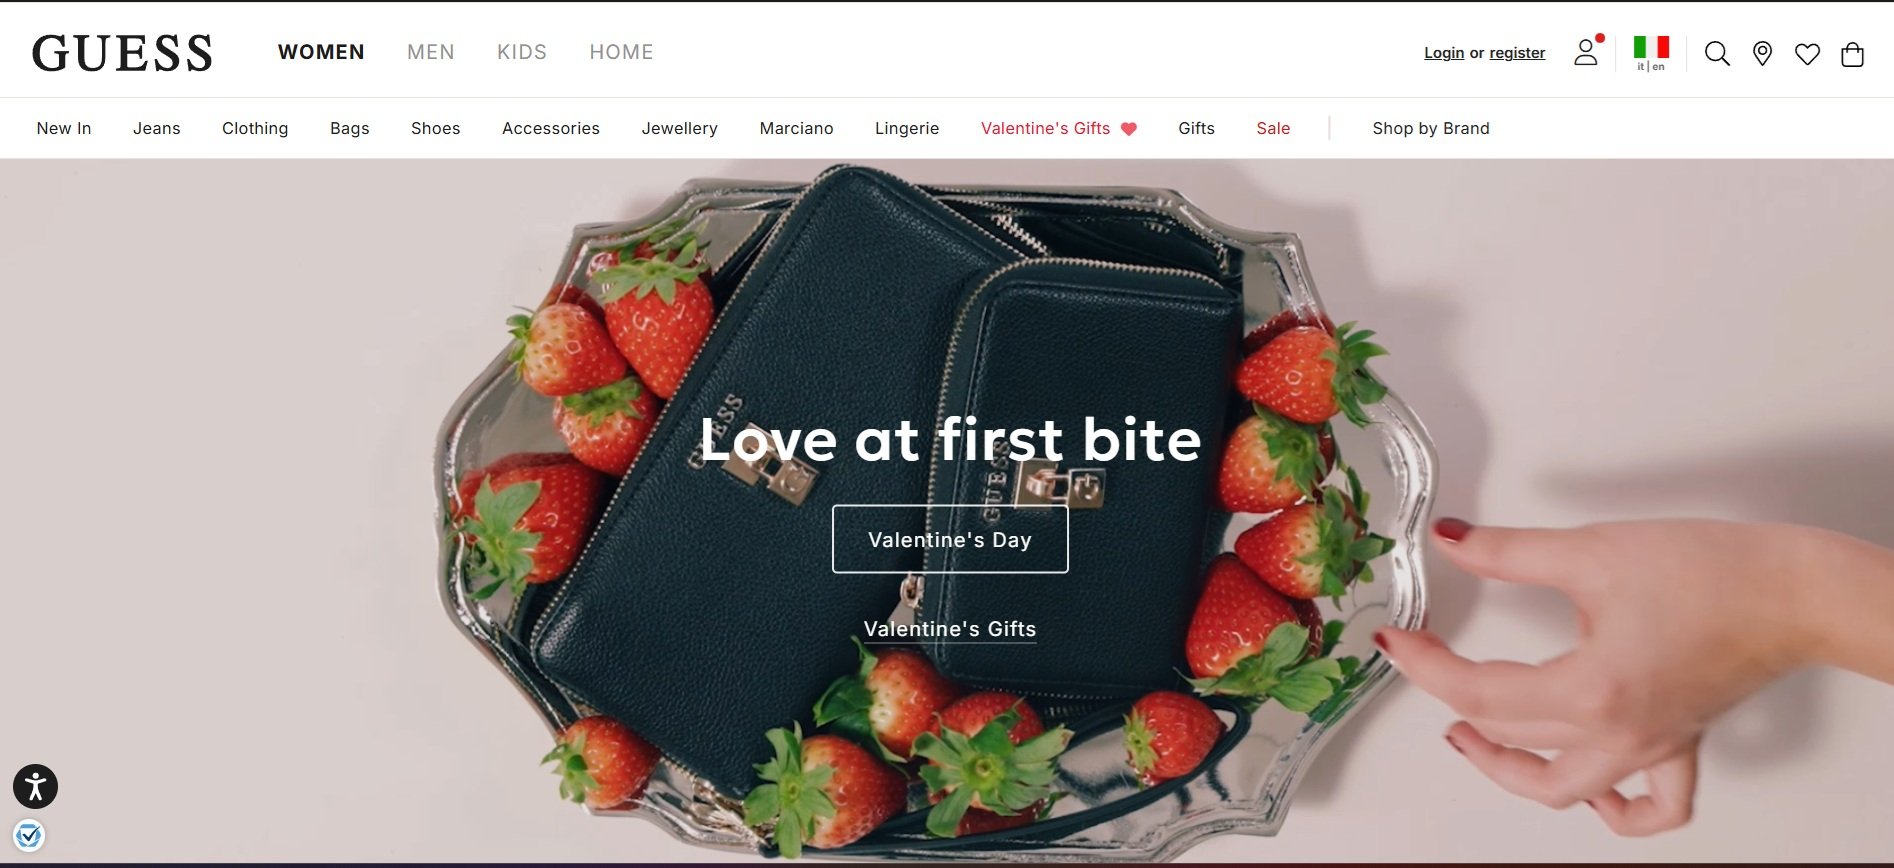
Task: Open the shopping bag icon
Action: click(x=1852, y=54)
